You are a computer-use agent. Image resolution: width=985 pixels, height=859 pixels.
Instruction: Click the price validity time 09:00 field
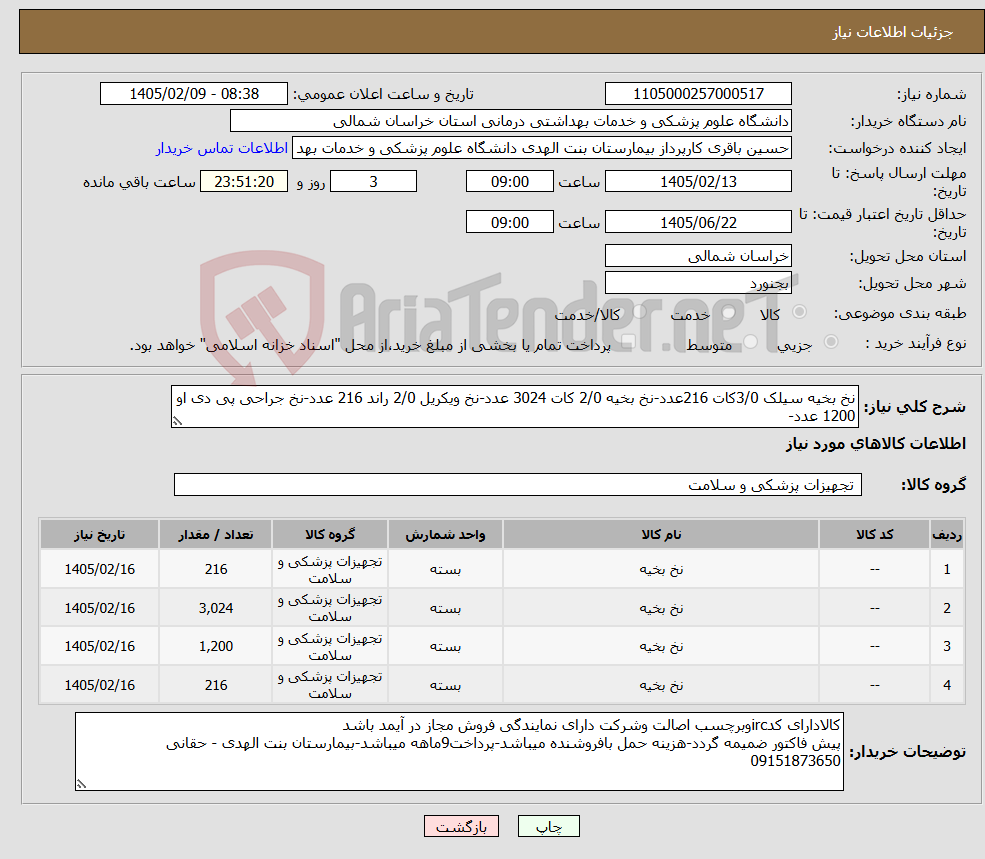[509, 222]
